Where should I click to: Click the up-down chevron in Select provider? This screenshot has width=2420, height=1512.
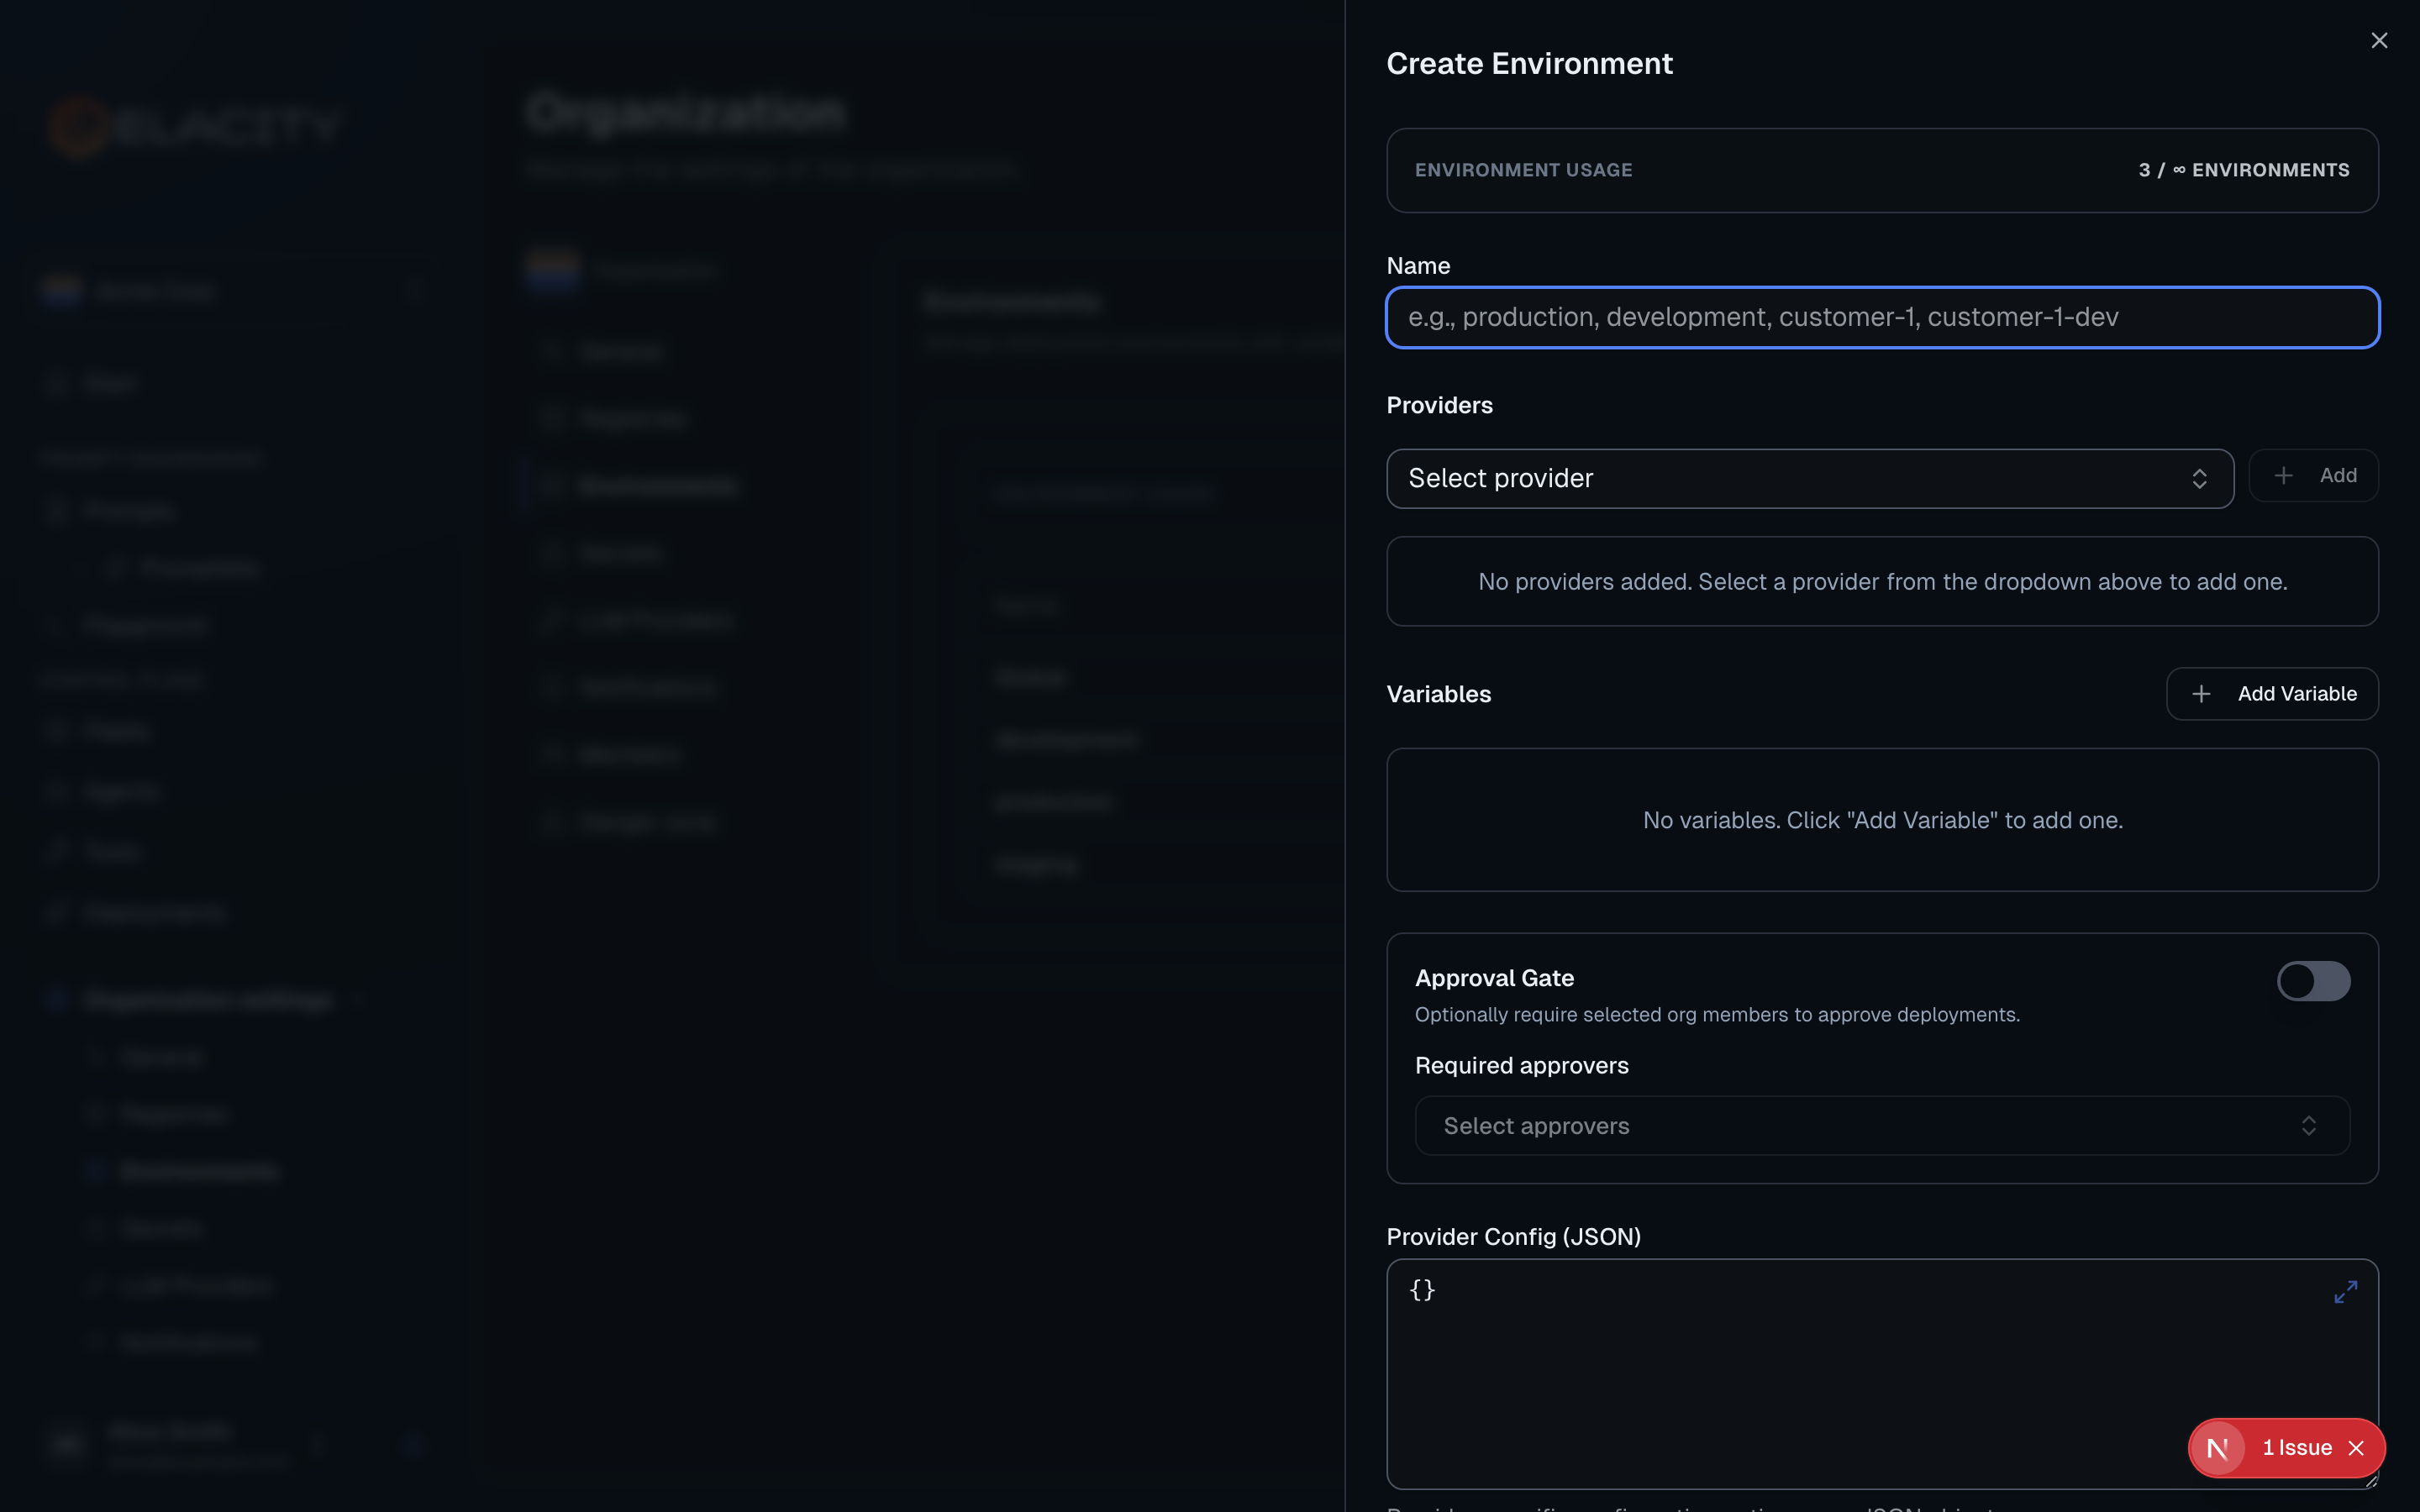2199,479
